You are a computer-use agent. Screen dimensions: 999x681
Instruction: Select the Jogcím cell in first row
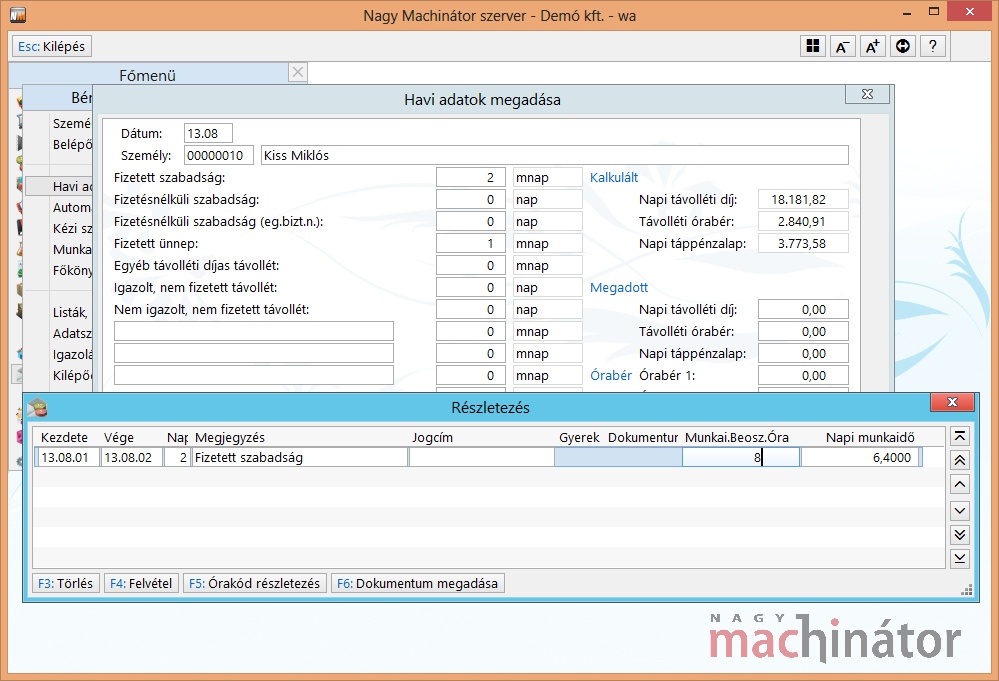pyautogui.click(x=481, y=458)
